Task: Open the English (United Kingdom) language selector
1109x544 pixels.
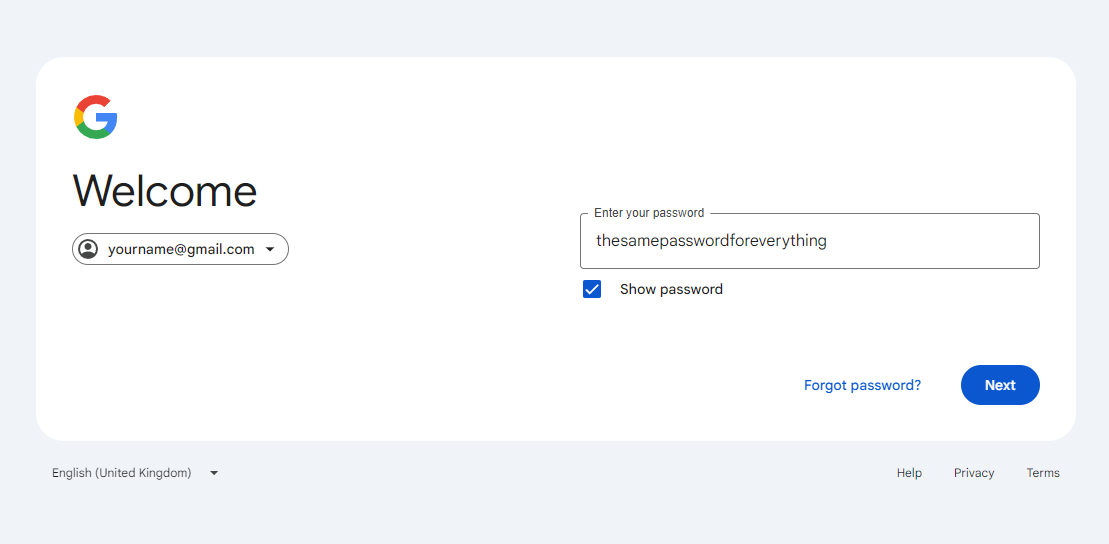Action: [122, 473]
